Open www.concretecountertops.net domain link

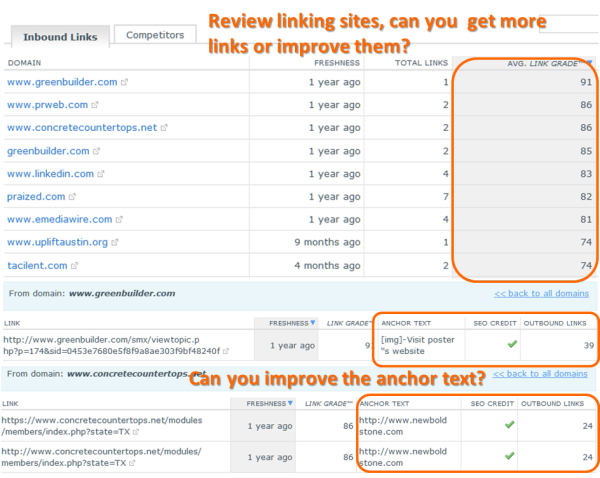[82, 127]
